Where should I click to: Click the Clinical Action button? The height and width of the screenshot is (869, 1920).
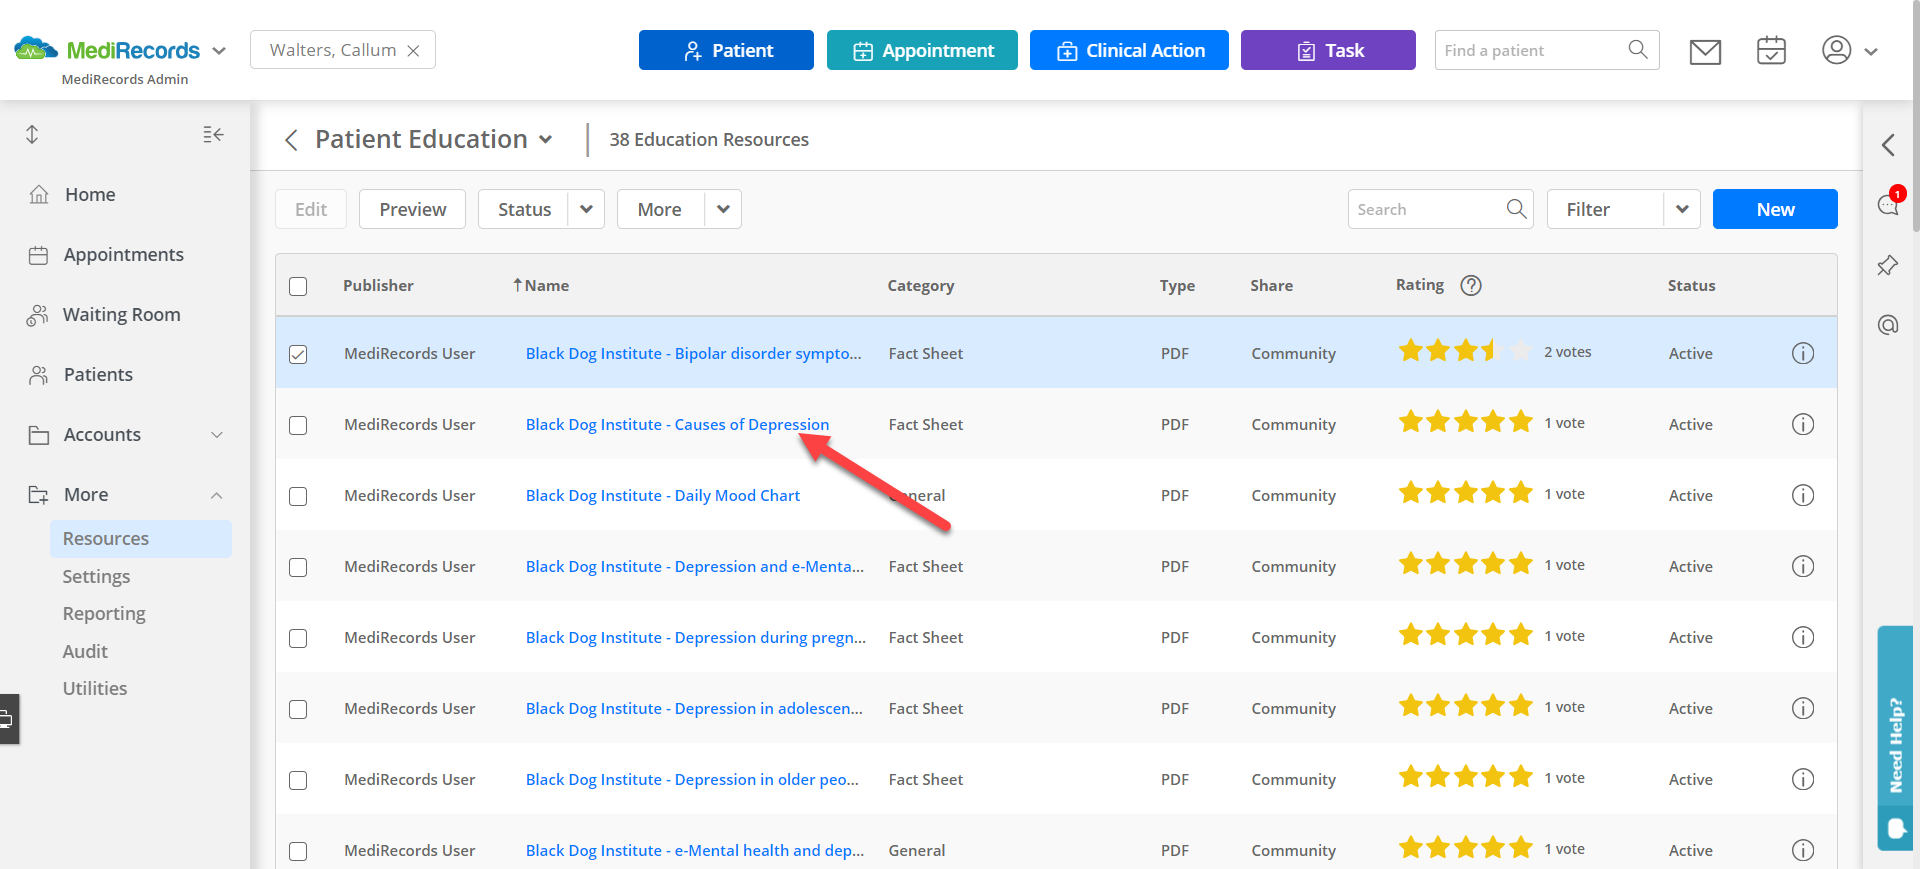point(1129,50)
